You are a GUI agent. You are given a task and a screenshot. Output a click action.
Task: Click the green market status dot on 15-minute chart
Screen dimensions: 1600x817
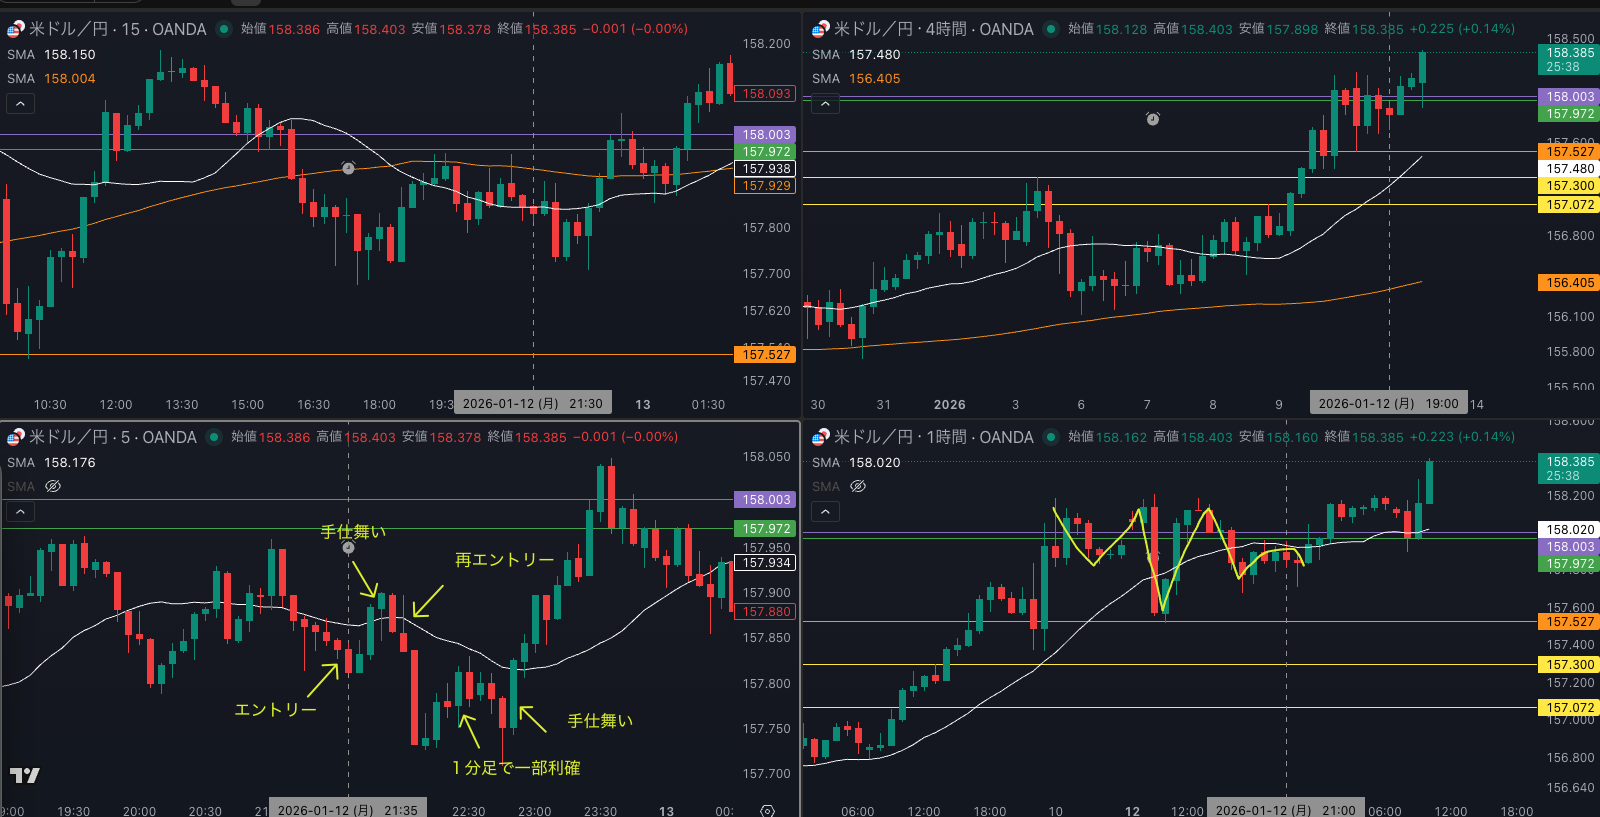pyautogui.click(x=224, y=29)
